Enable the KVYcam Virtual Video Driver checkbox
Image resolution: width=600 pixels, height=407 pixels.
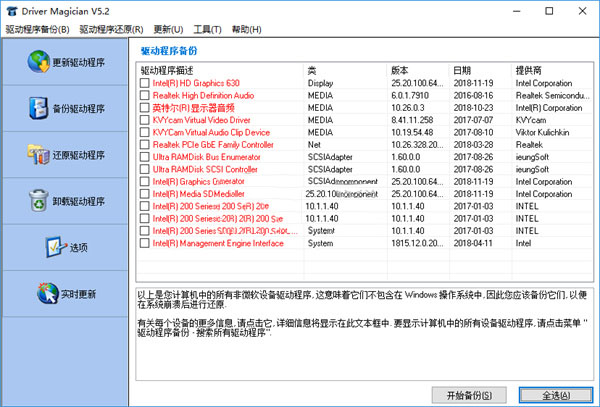(x=145, y=119)
